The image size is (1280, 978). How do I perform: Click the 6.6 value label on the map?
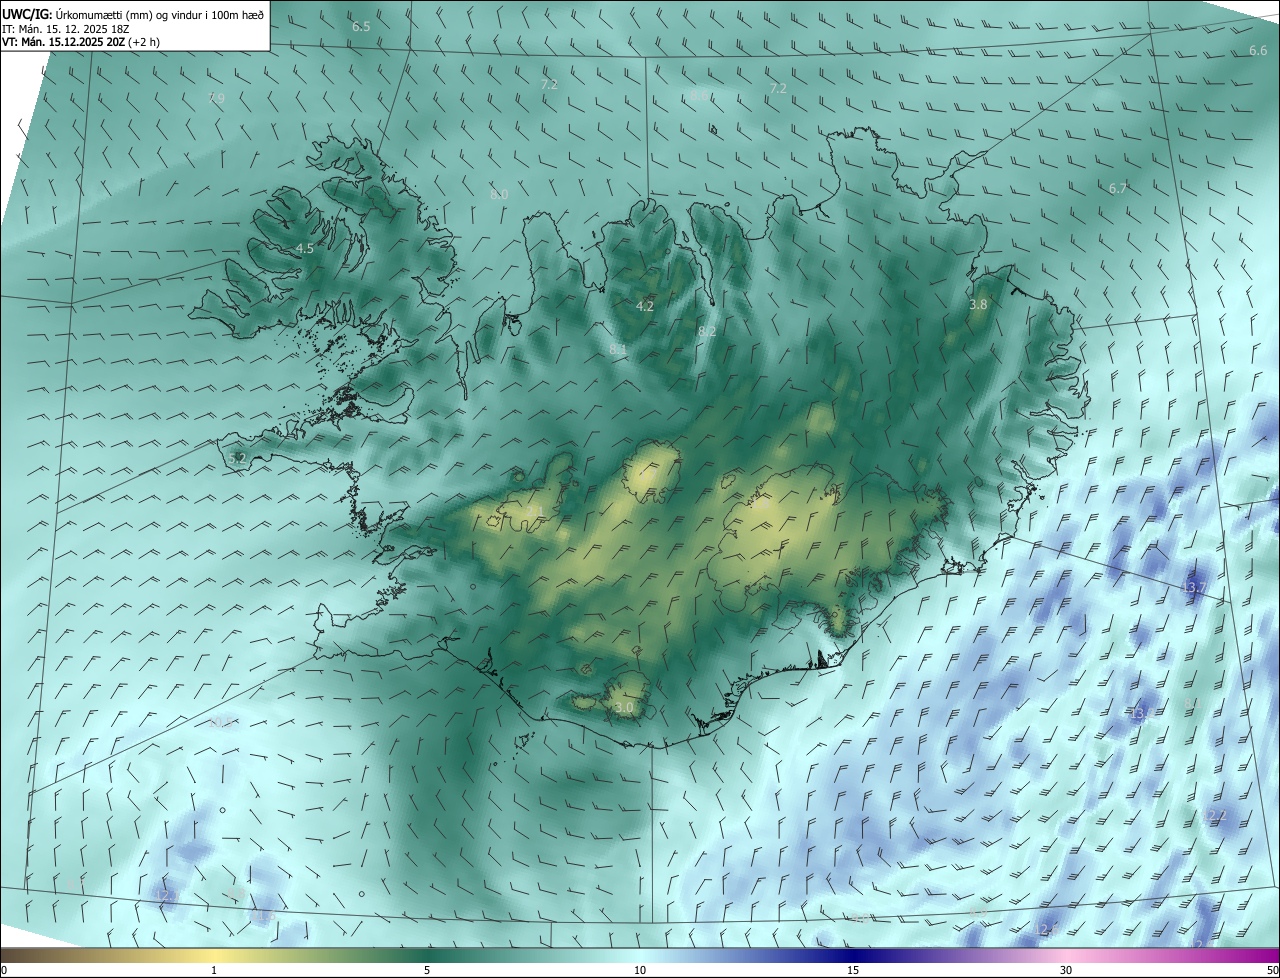click(1258, 51)
